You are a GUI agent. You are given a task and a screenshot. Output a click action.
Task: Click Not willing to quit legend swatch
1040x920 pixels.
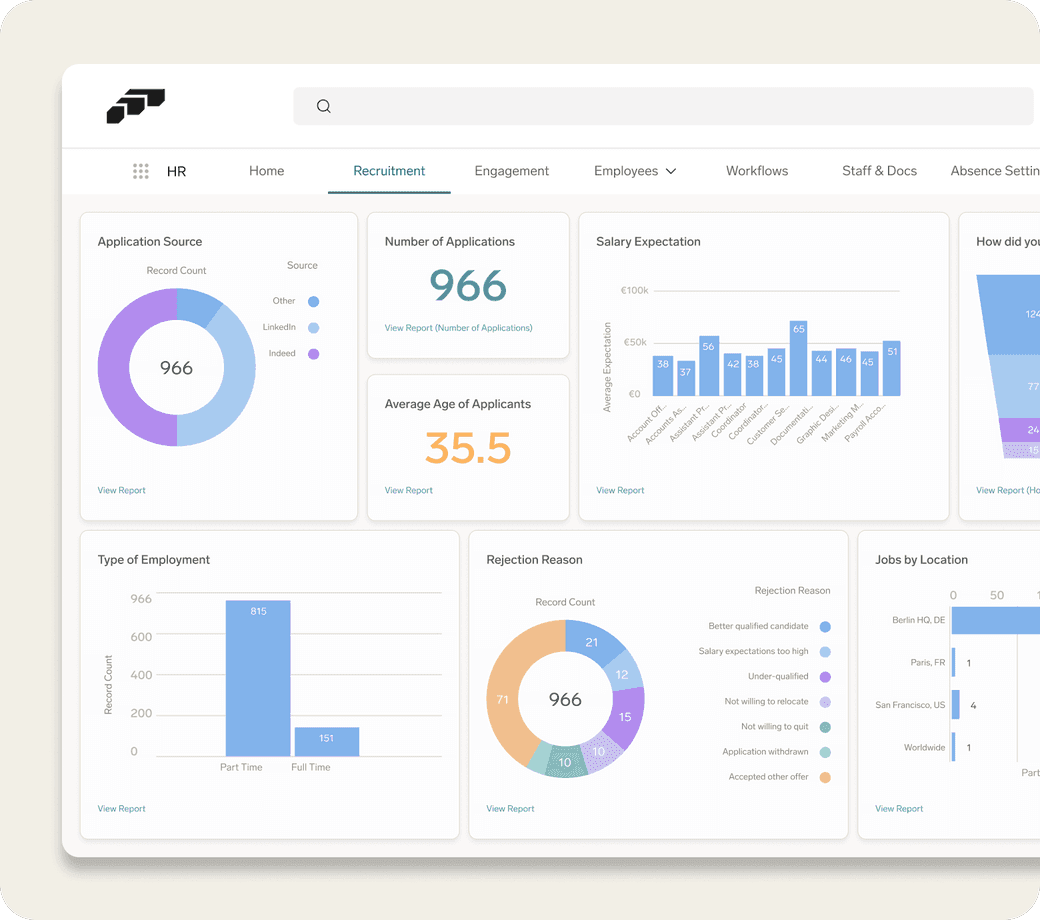pyautogui.click(x=825, y=728)
